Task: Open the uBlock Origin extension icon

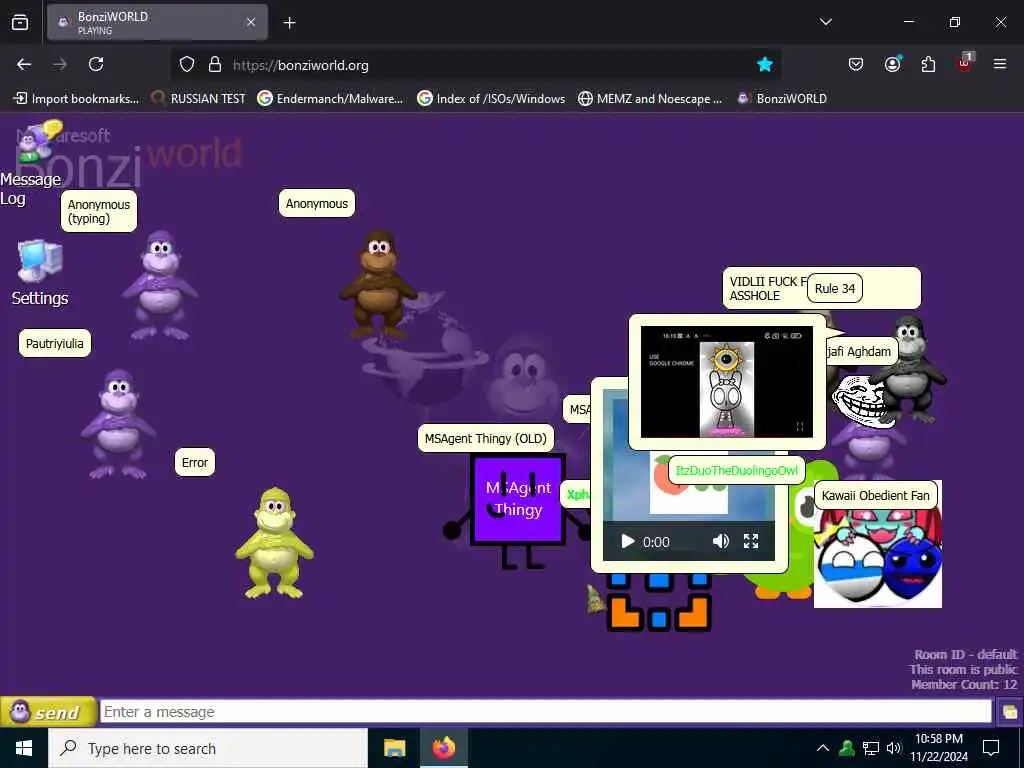Action: 965,63
